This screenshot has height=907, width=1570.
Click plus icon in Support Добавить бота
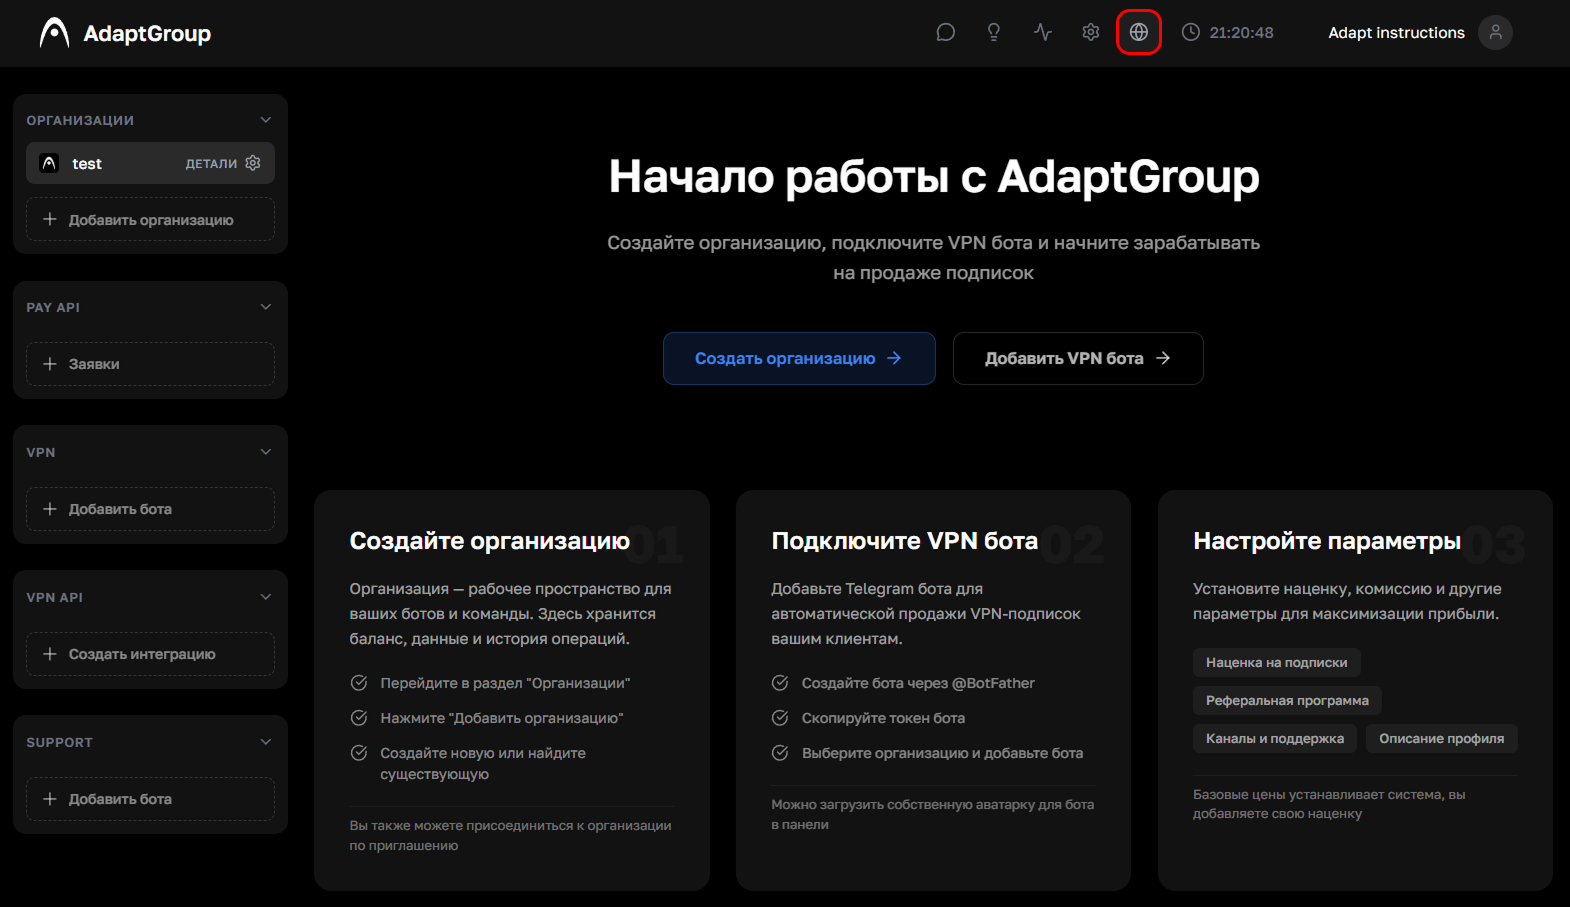pyautogui.click(x=50, y=799)
